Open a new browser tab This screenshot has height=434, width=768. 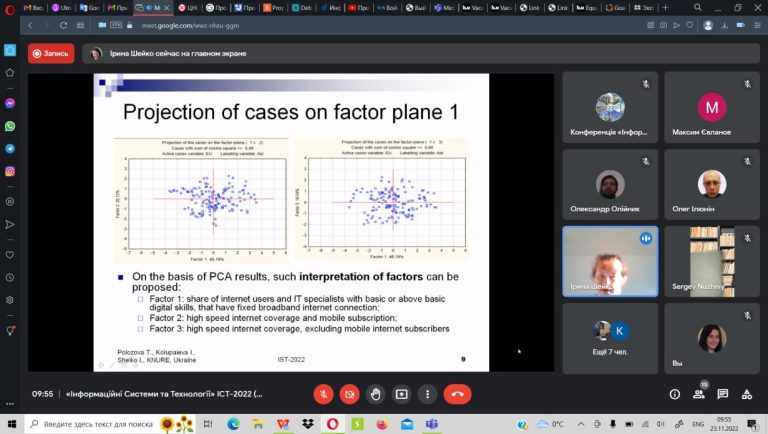click(x=665, y=7)
